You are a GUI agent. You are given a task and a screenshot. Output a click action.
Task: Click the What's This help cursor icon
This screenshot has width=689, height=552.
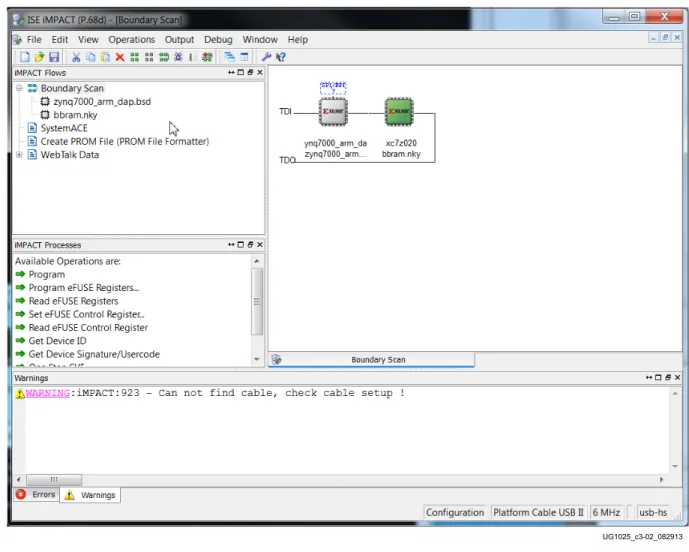click(280, 57)
